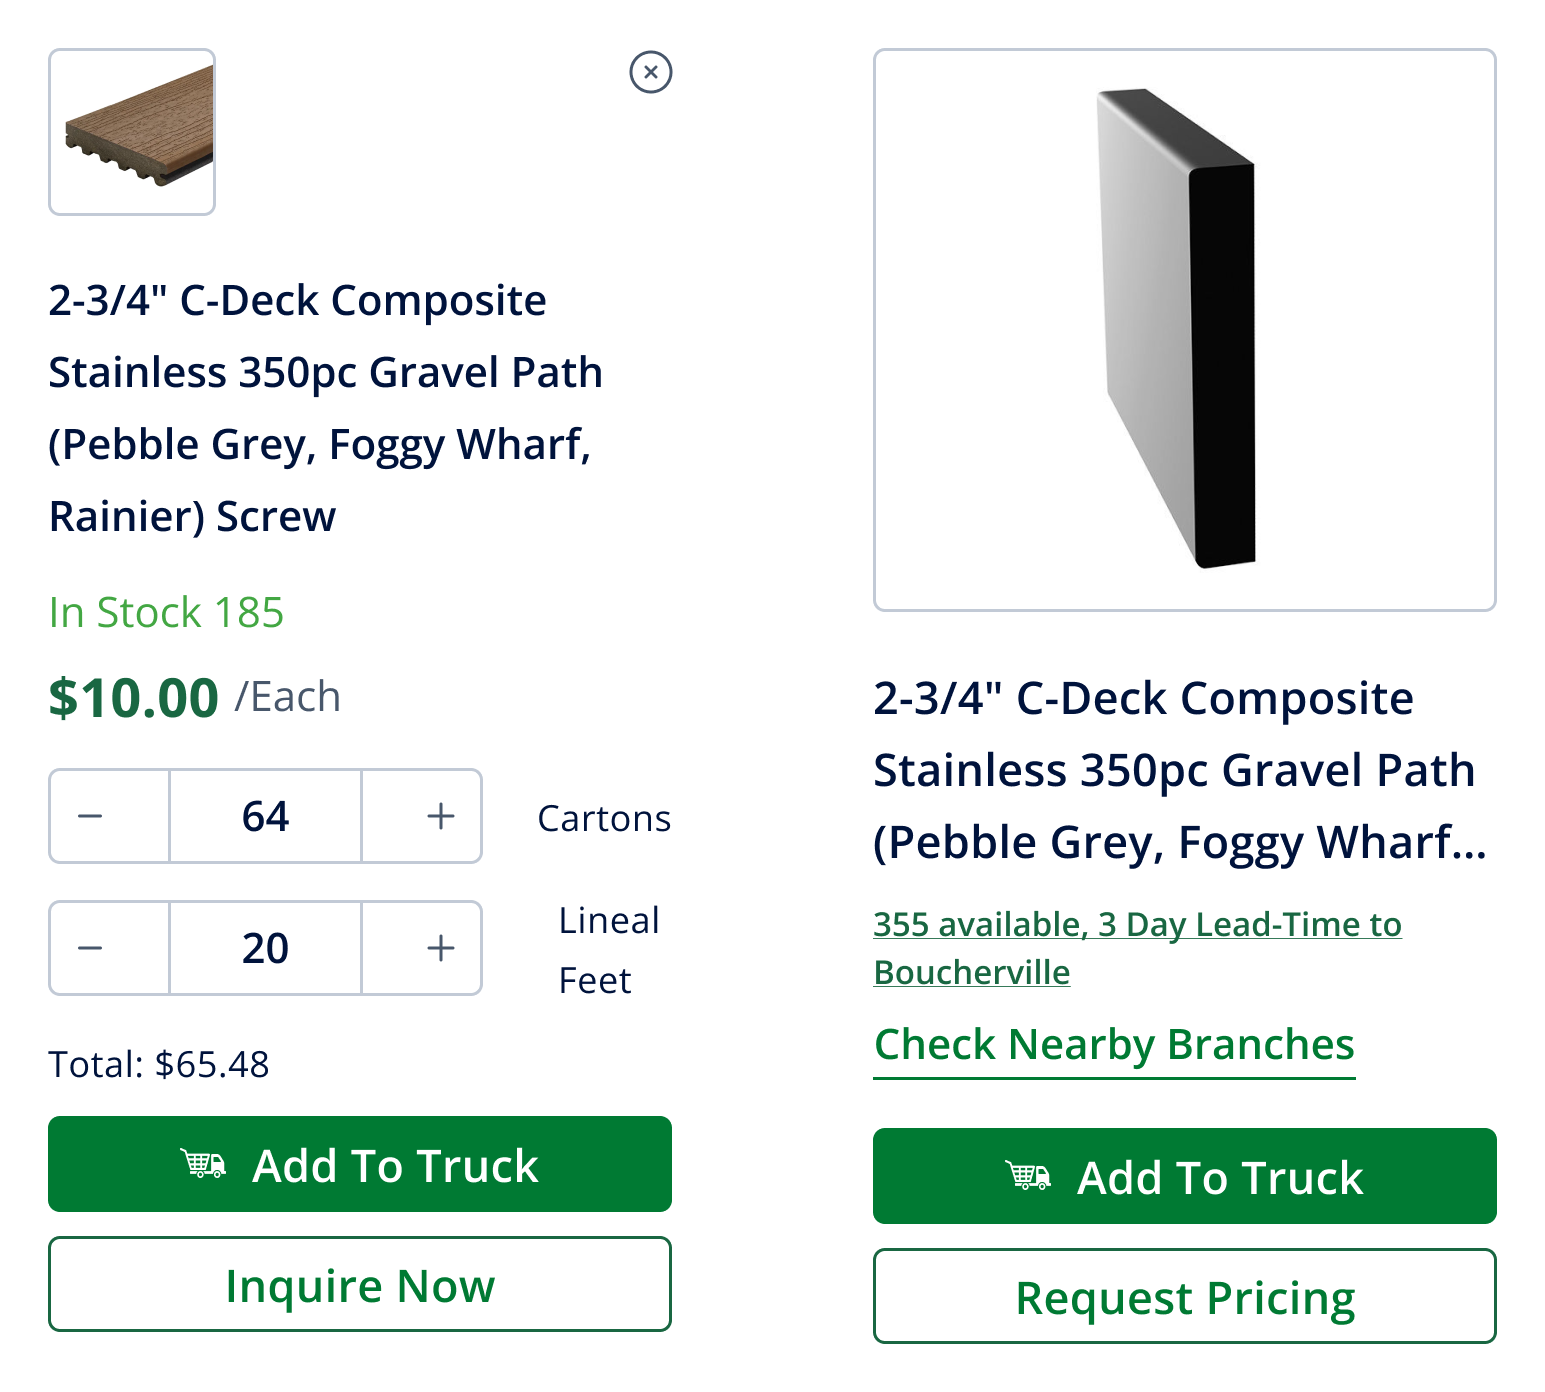The width and height of the screenshot is (1545, 1392).
Task: Close the left product card
Action: click(650, 72)
